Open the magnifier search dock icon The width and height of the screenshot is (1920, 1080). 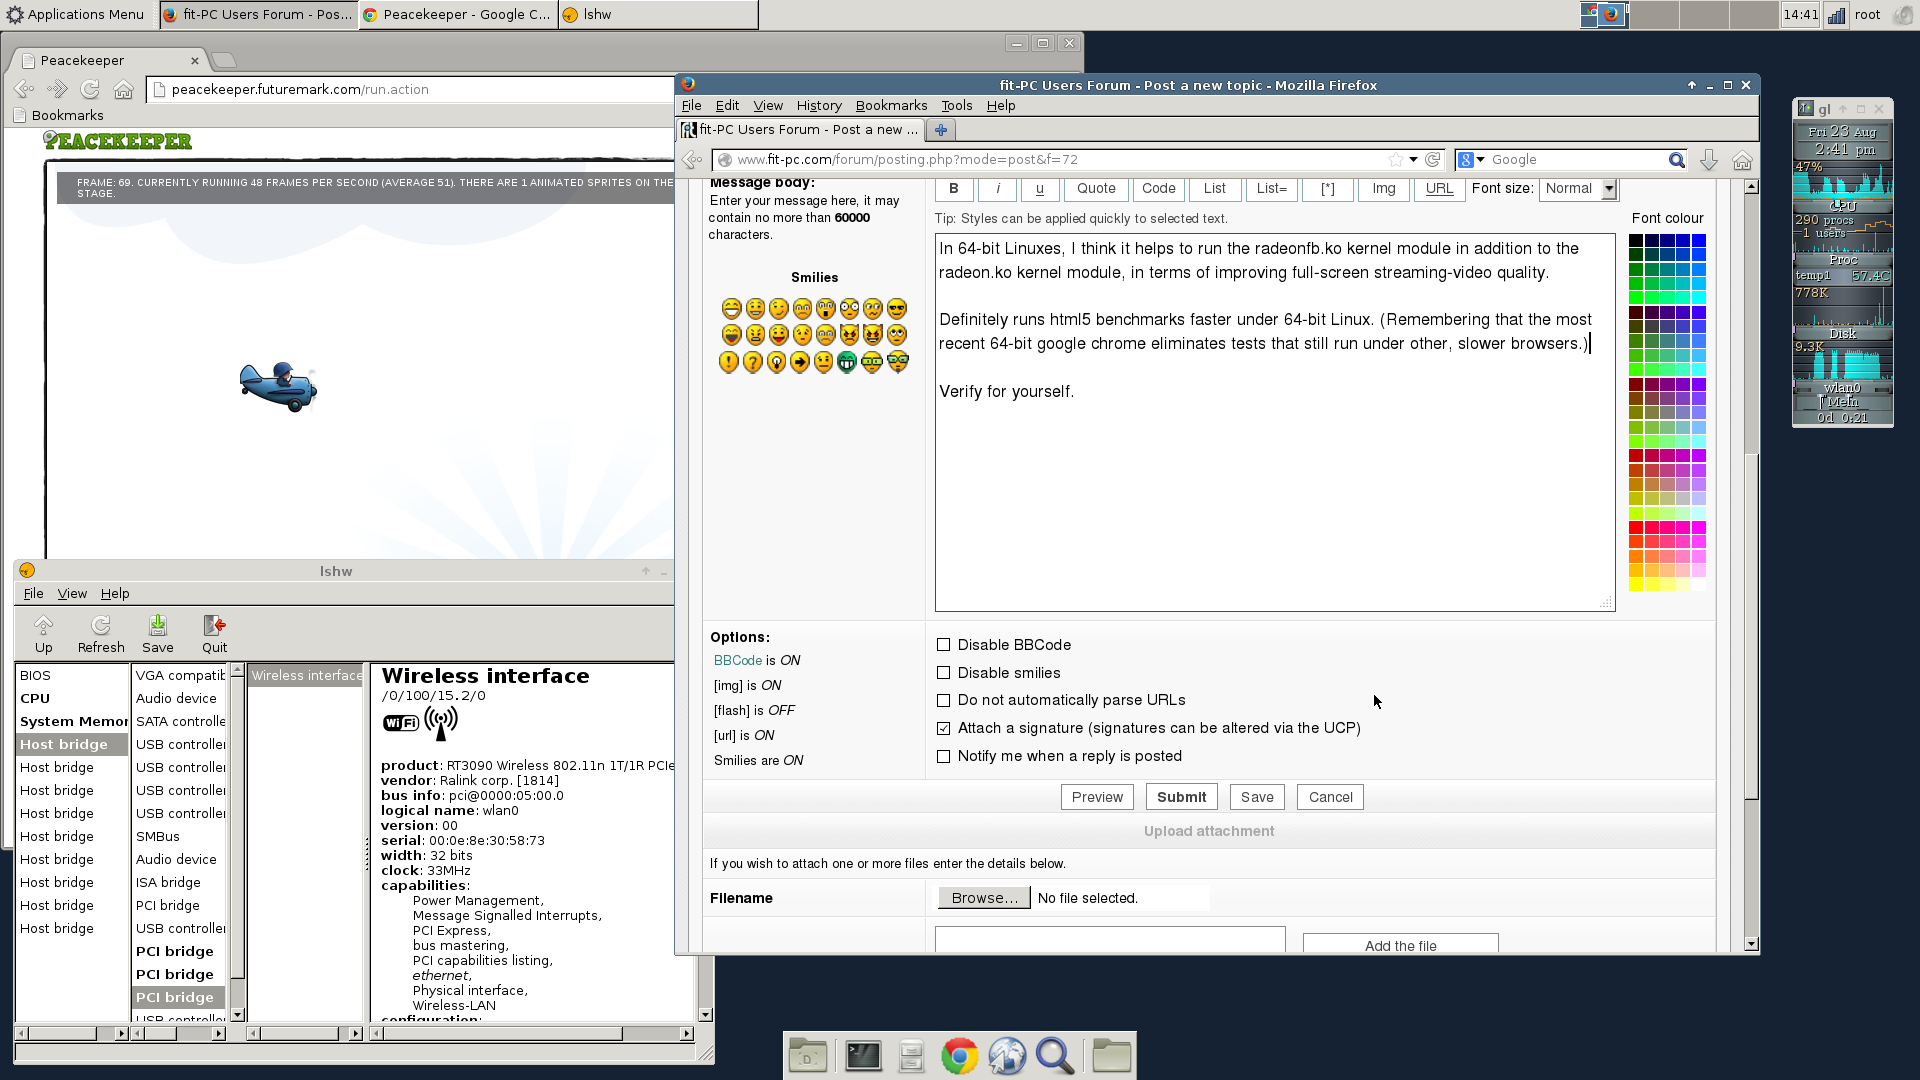pos(1055,1056)
